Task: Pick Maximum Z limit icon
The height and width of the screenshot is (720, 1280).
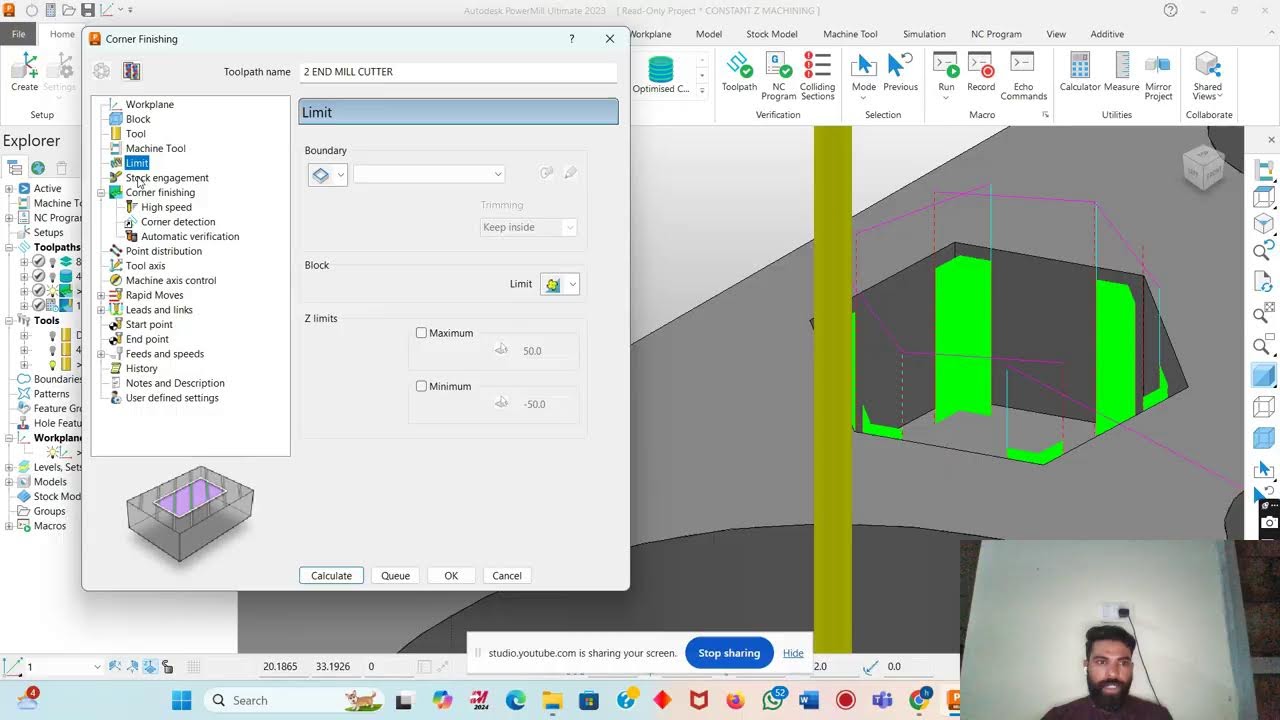Action: click(501, 350)
